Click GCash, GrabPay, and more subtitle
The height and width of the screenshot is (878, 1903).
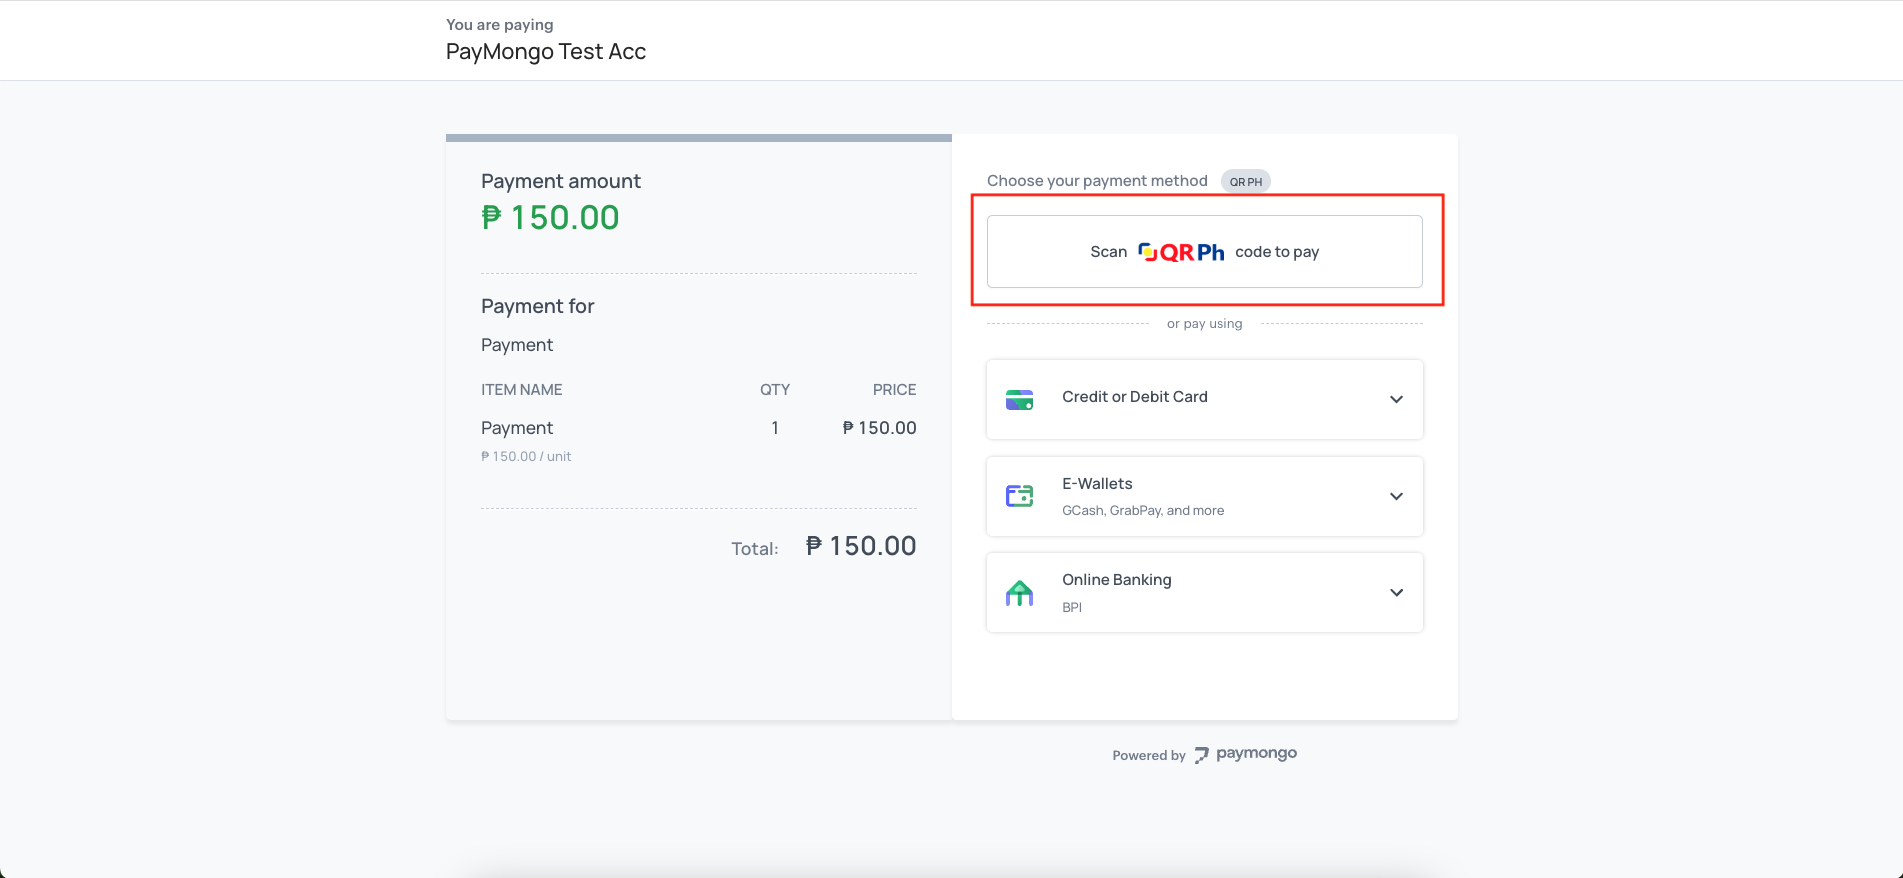tap(1142, 511)
